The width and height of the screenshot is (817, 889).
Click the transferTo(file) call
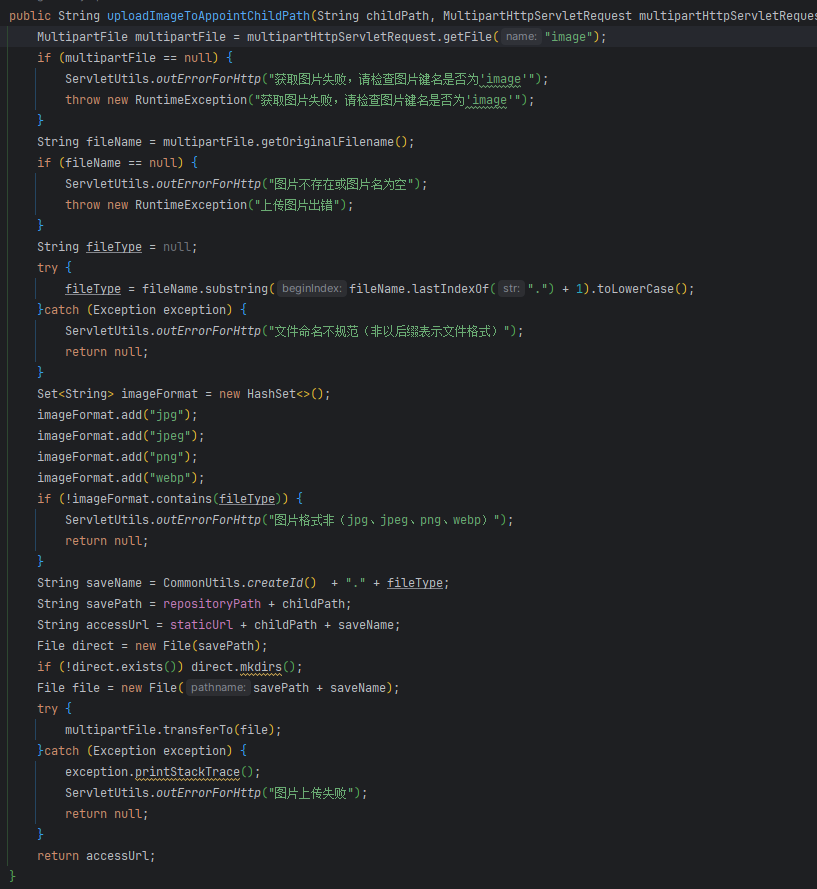point(219,730)
